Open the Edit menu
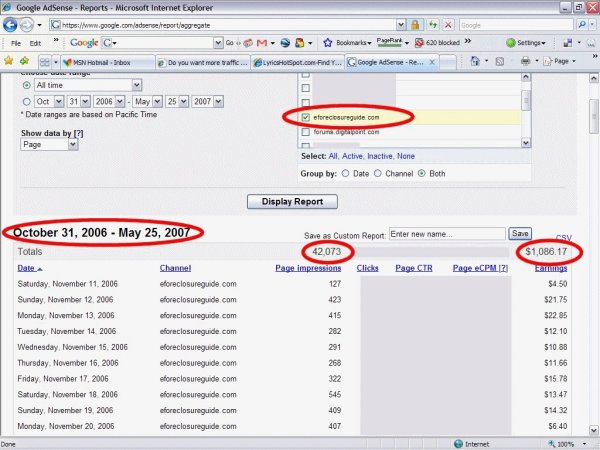 click(35, 43)
